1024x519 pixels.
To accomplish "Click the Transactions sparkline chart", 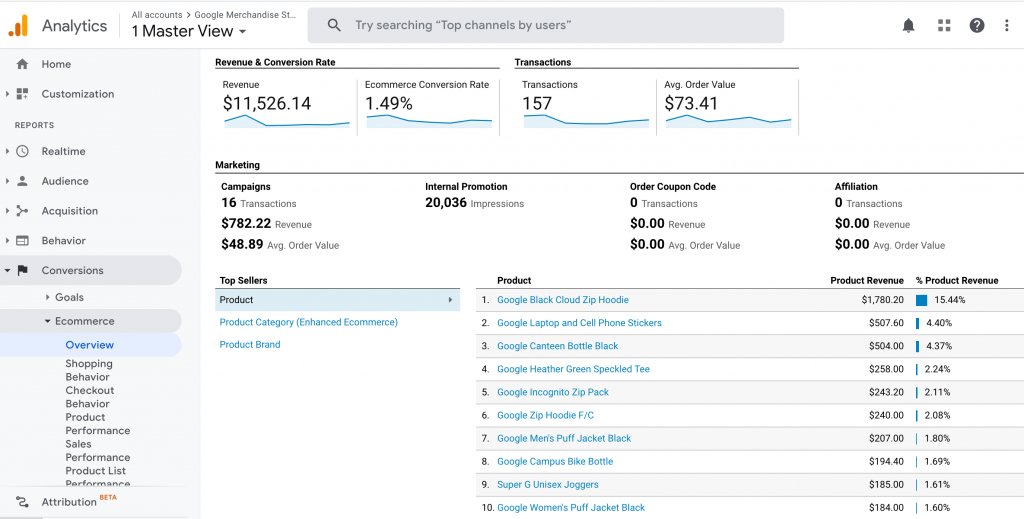I will tap(586, 121).
